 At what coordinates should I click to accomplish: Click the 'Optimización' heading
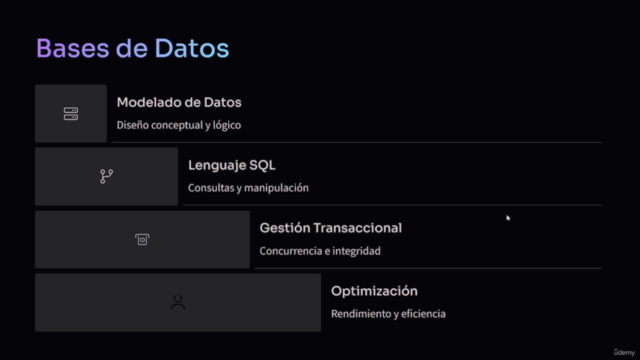click(x=374, y=291)
